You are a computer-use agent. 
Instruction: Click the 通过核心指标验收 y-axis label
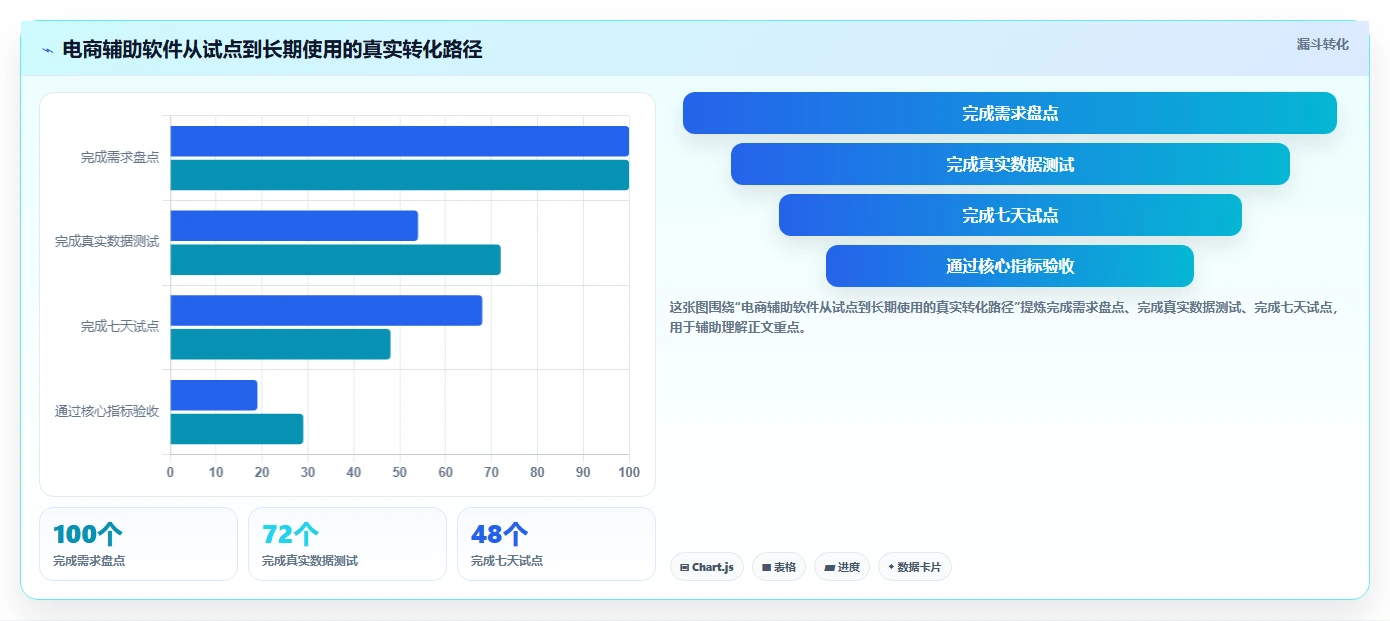(x=107, y=411)
